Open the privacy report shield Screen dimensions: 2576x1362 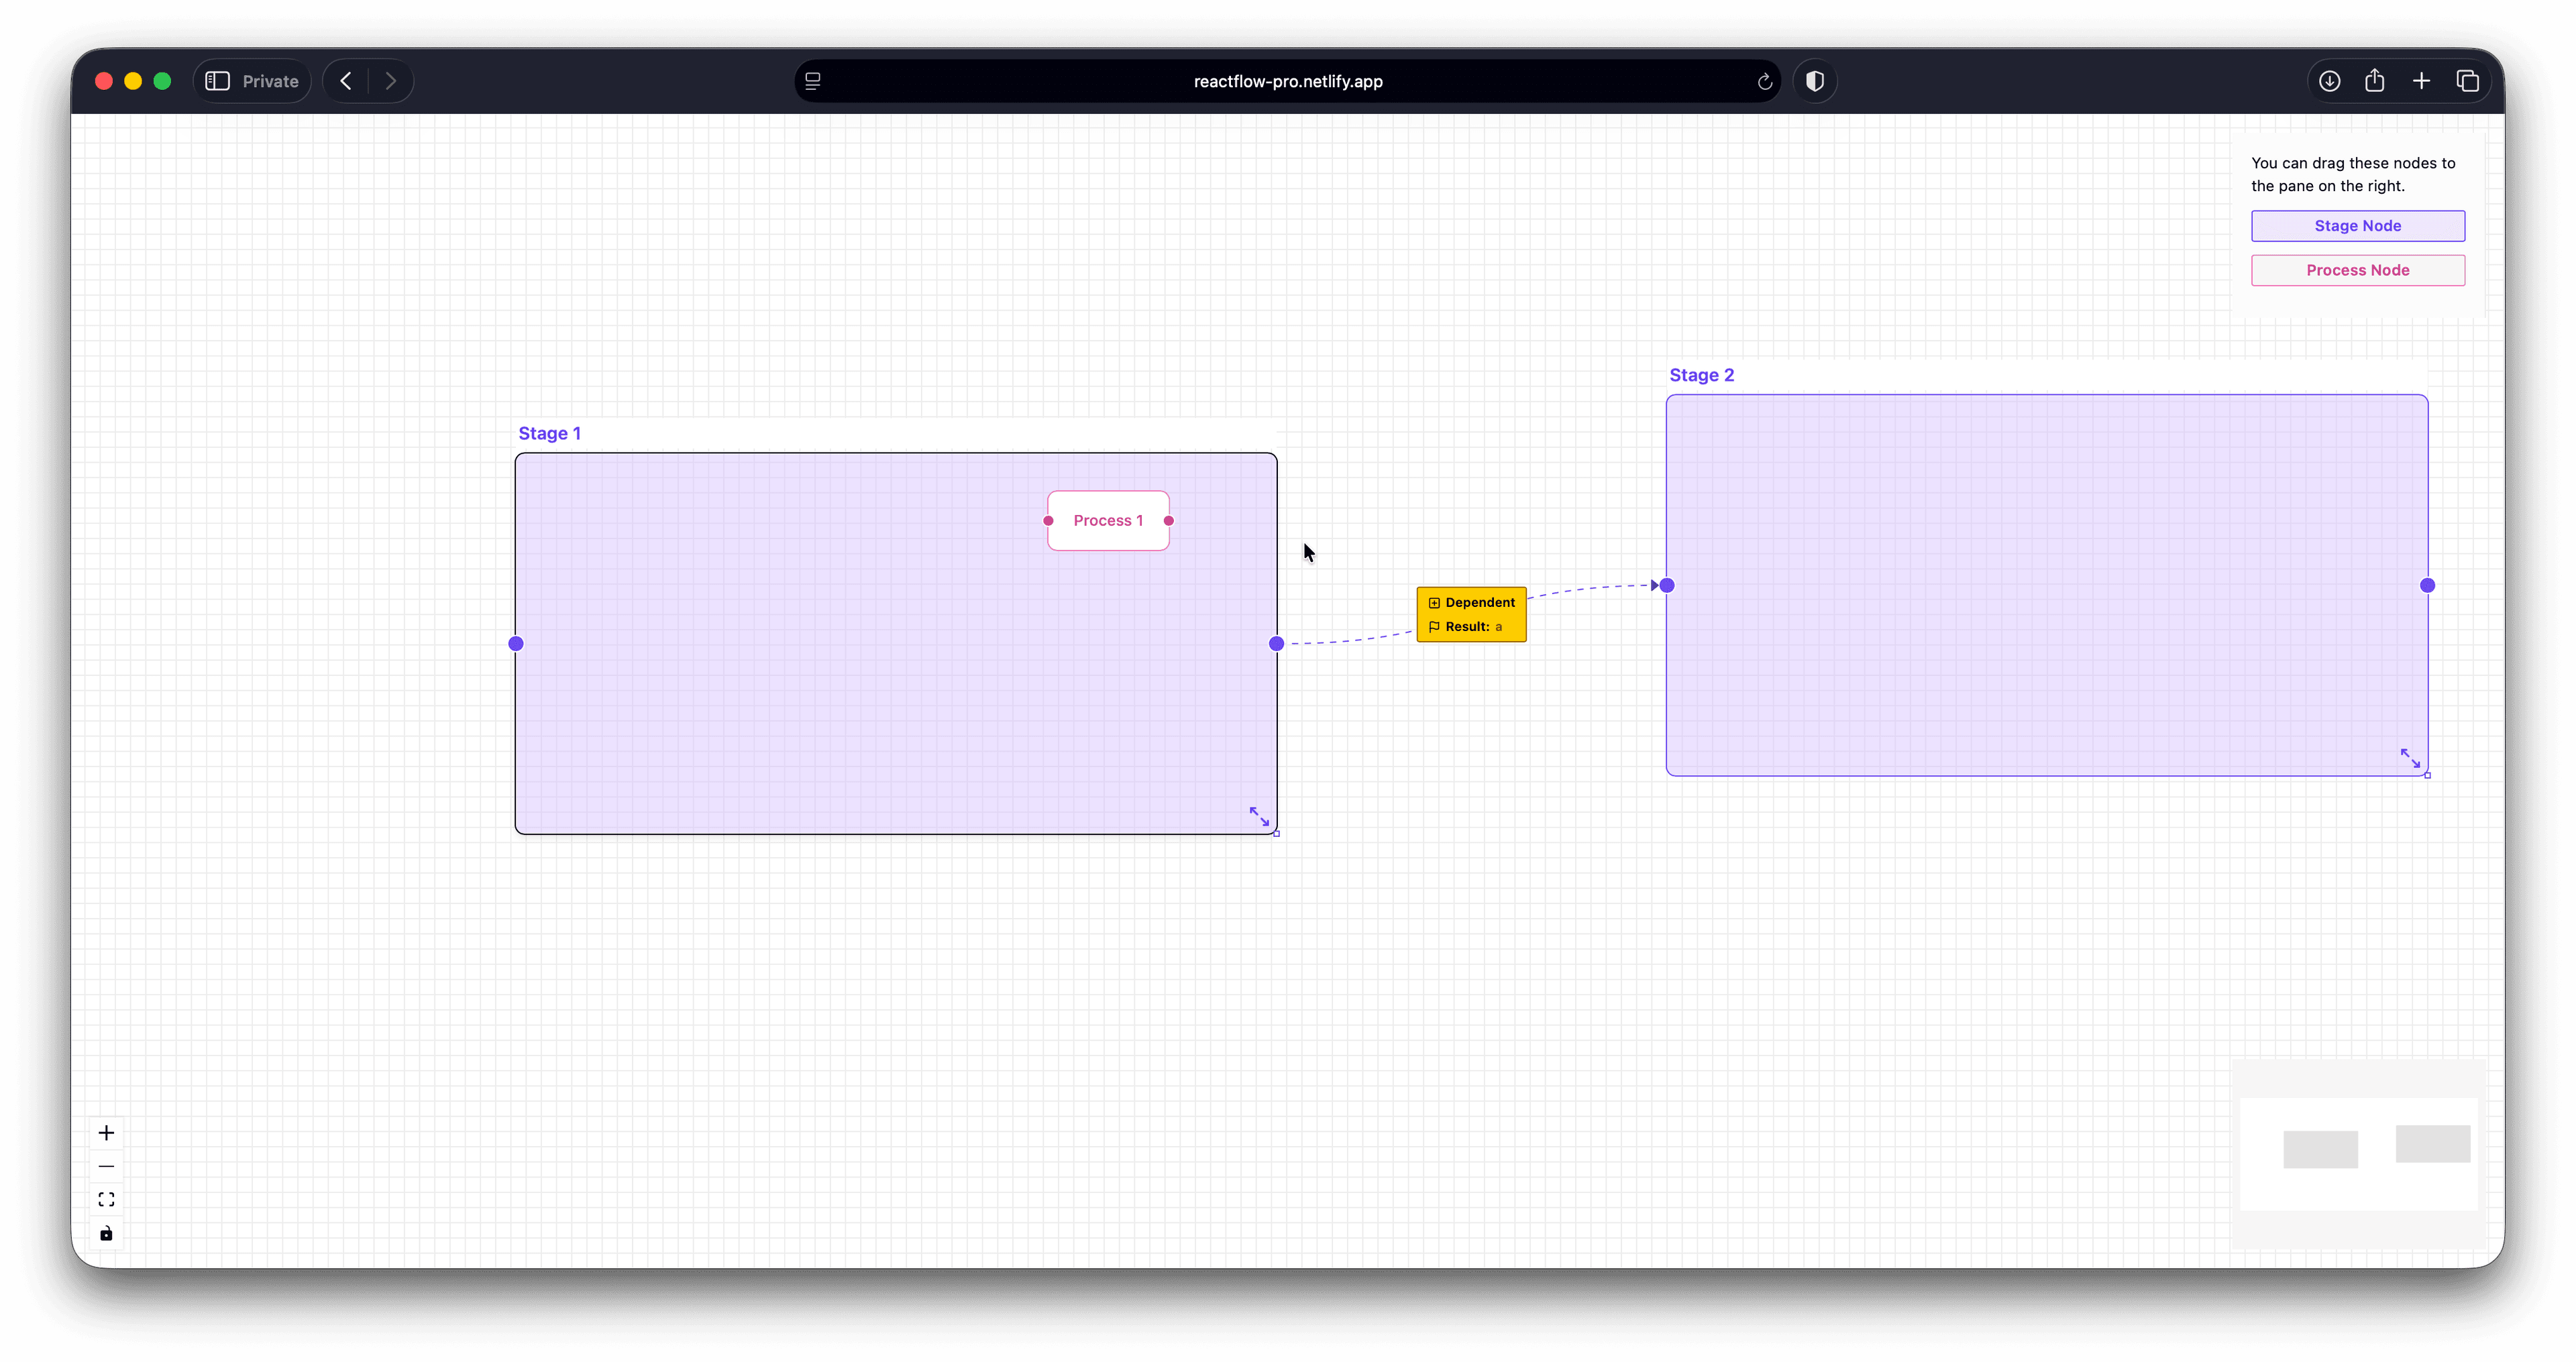1815,81
